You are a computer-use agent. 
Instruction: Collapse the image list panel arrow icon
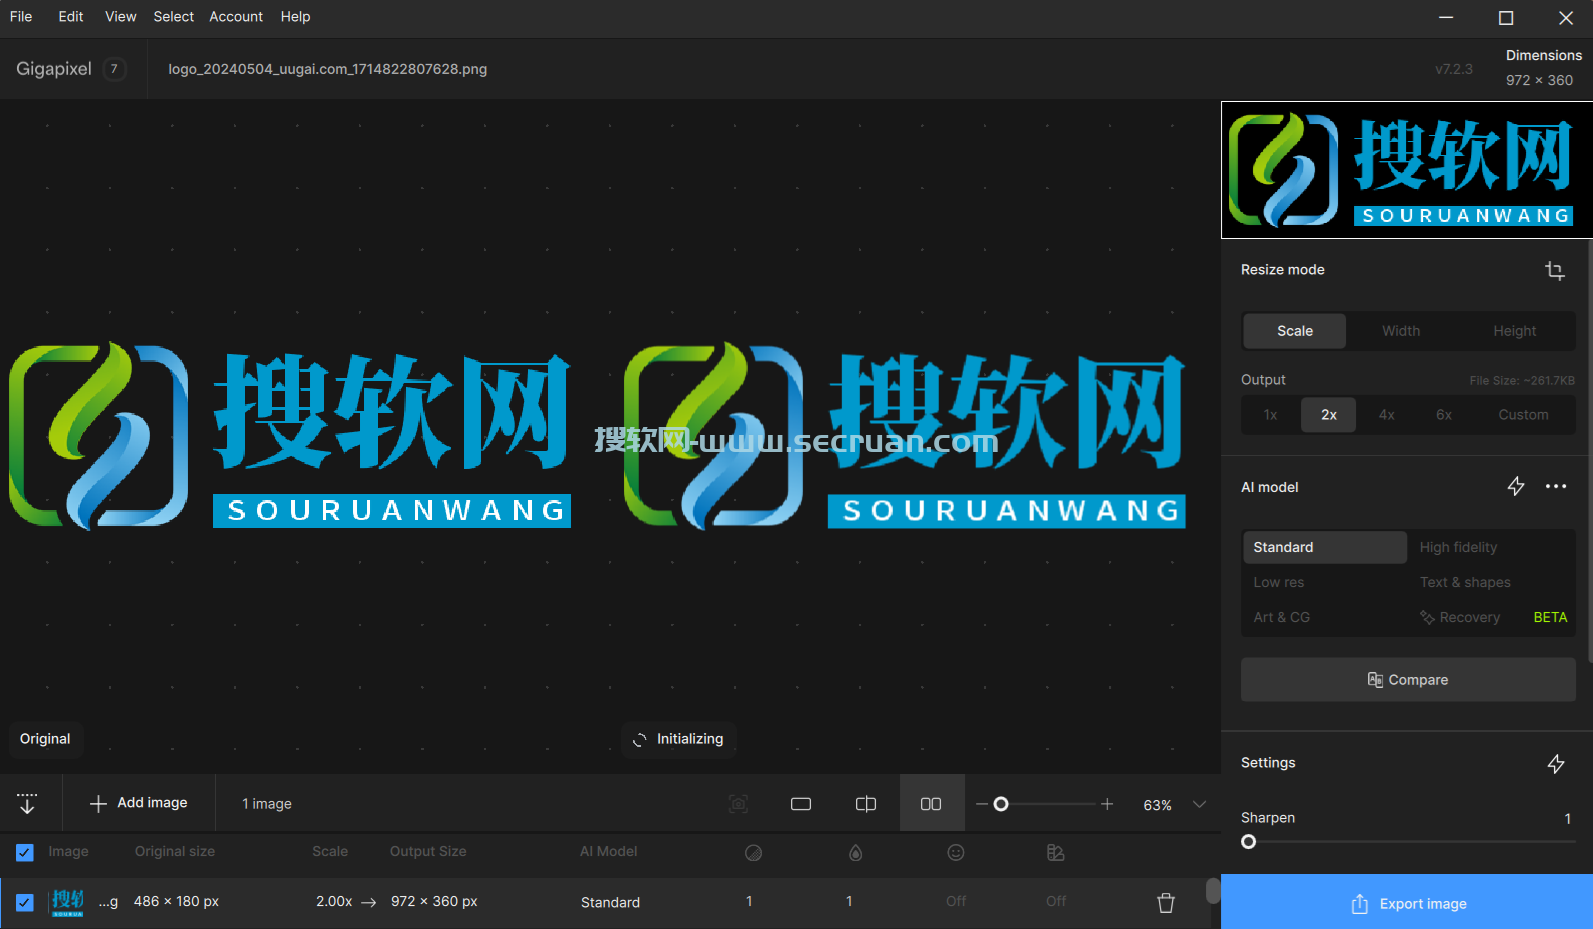27,803
